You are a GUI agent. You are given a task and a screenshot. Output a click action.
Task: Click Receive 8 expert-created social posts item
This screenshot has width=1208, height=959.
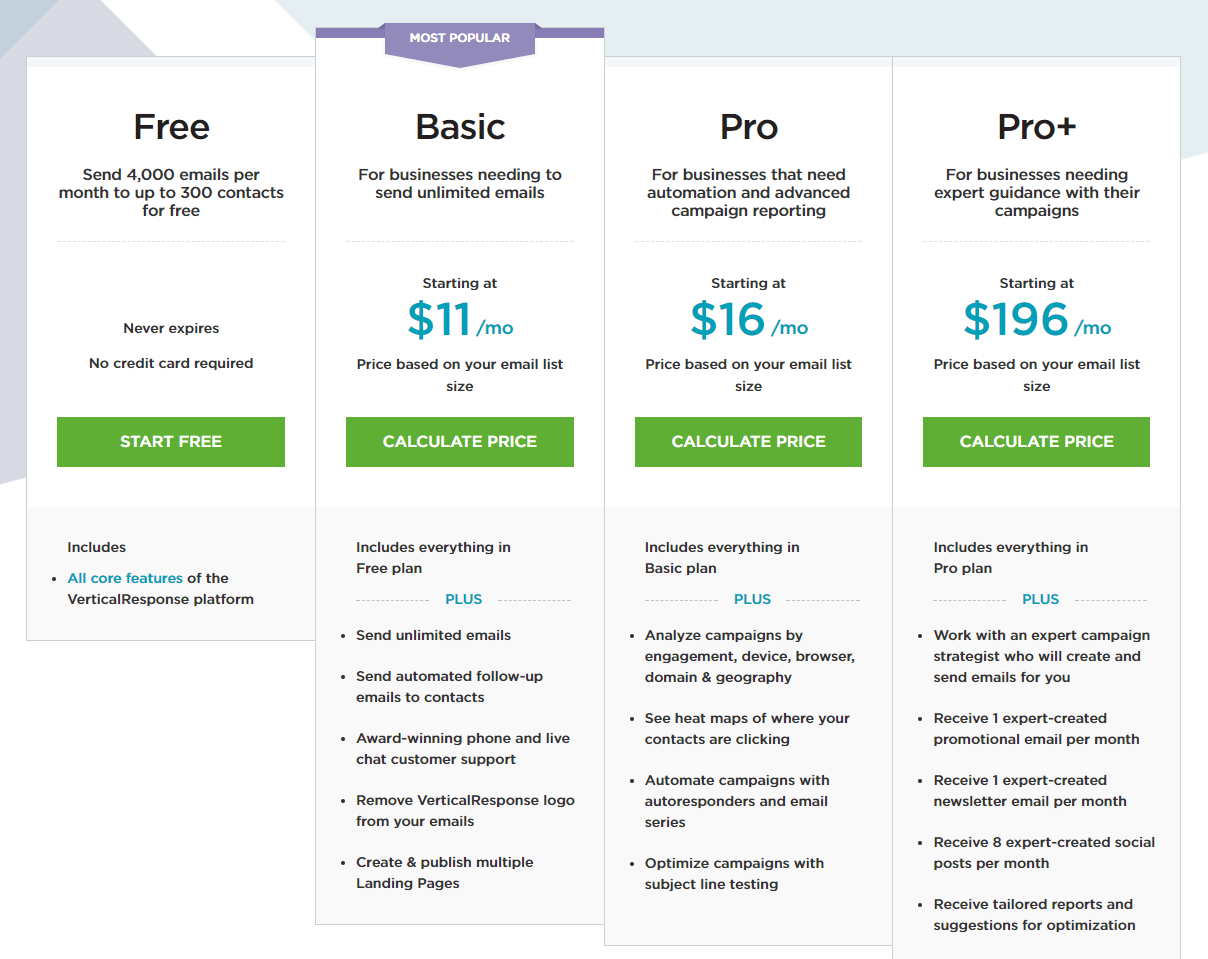[x=1044, y=853]
